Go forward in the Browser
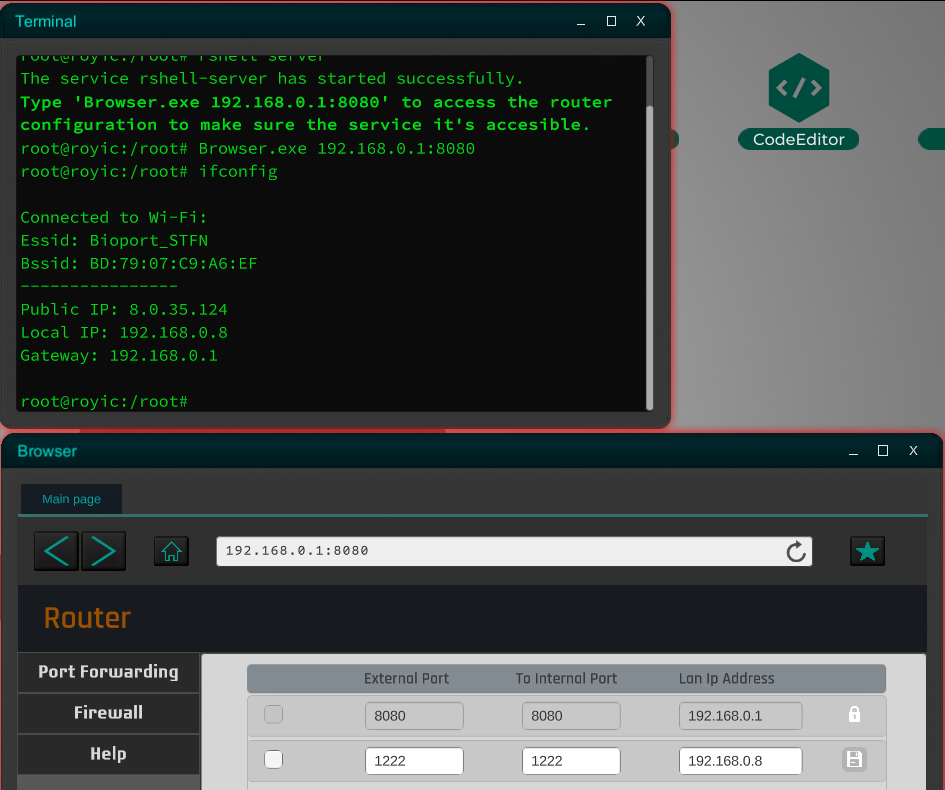This screenshot has width=945, height=790. [x=104, y=551]
